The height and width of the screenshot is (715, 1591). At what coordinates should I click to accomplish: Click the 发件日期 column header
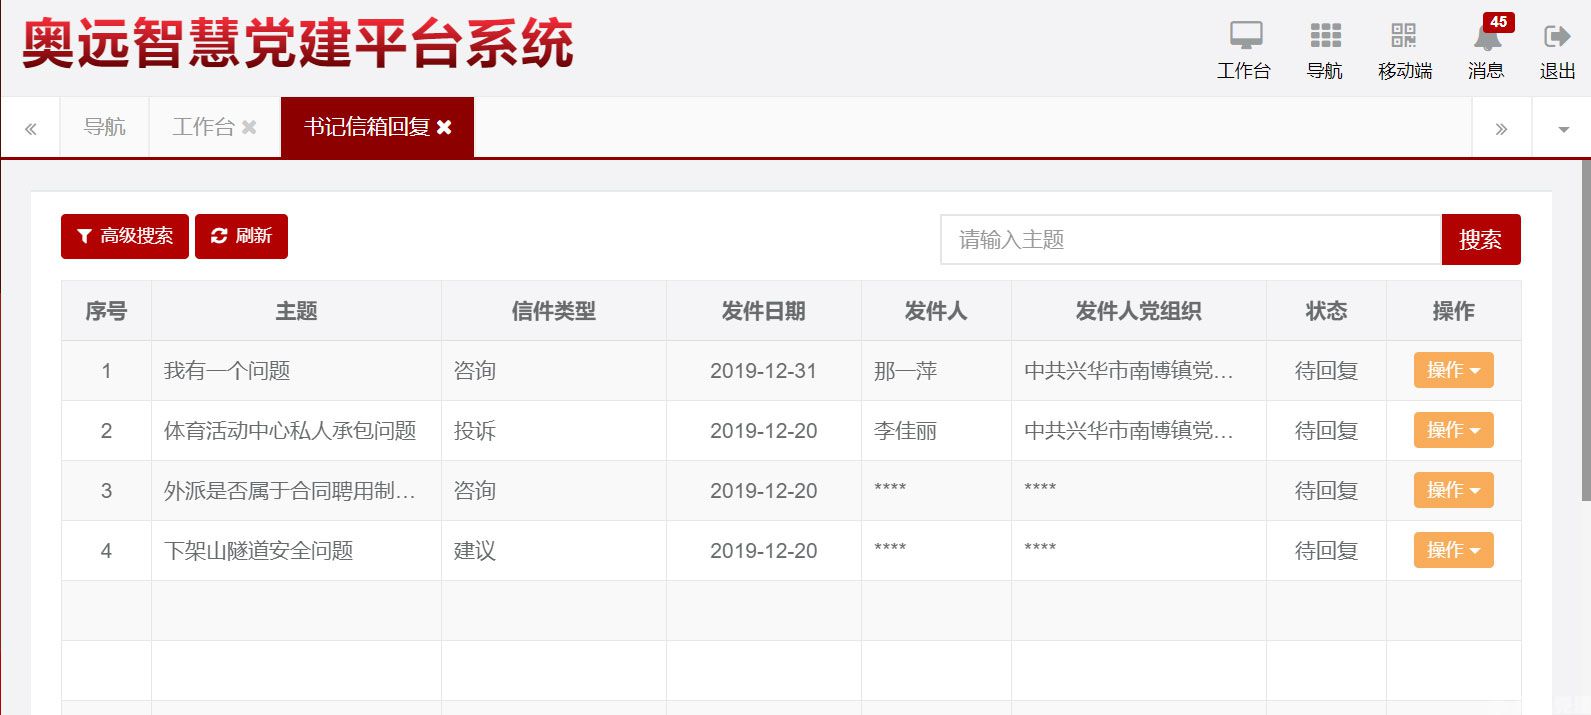click(x=763, y=311)
